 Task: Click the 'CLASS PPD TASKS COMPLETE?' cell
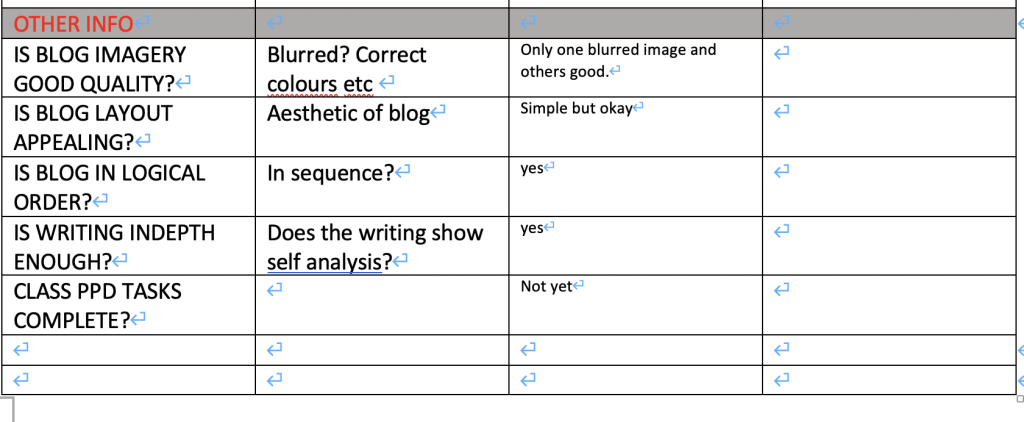click(97, 305)
